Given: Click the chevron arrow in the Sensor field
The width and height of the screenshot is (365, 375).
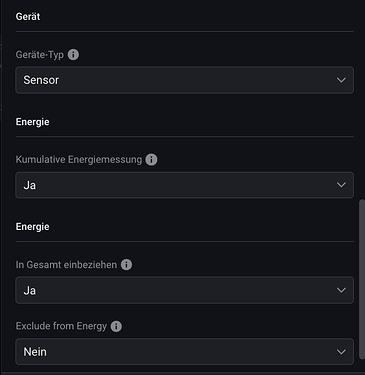Looking at the screenshot, I should 341,80.
